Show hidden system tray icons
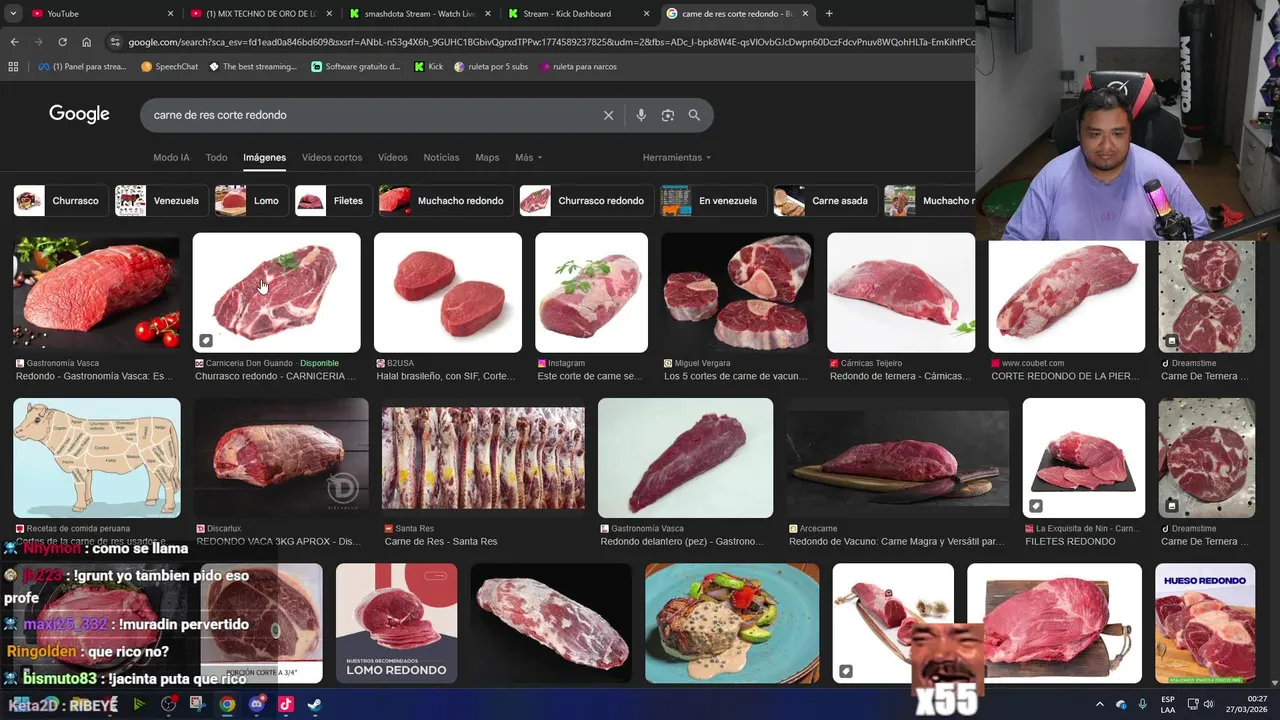The height and width of the screenshot is (720, 1280). 1099,704
